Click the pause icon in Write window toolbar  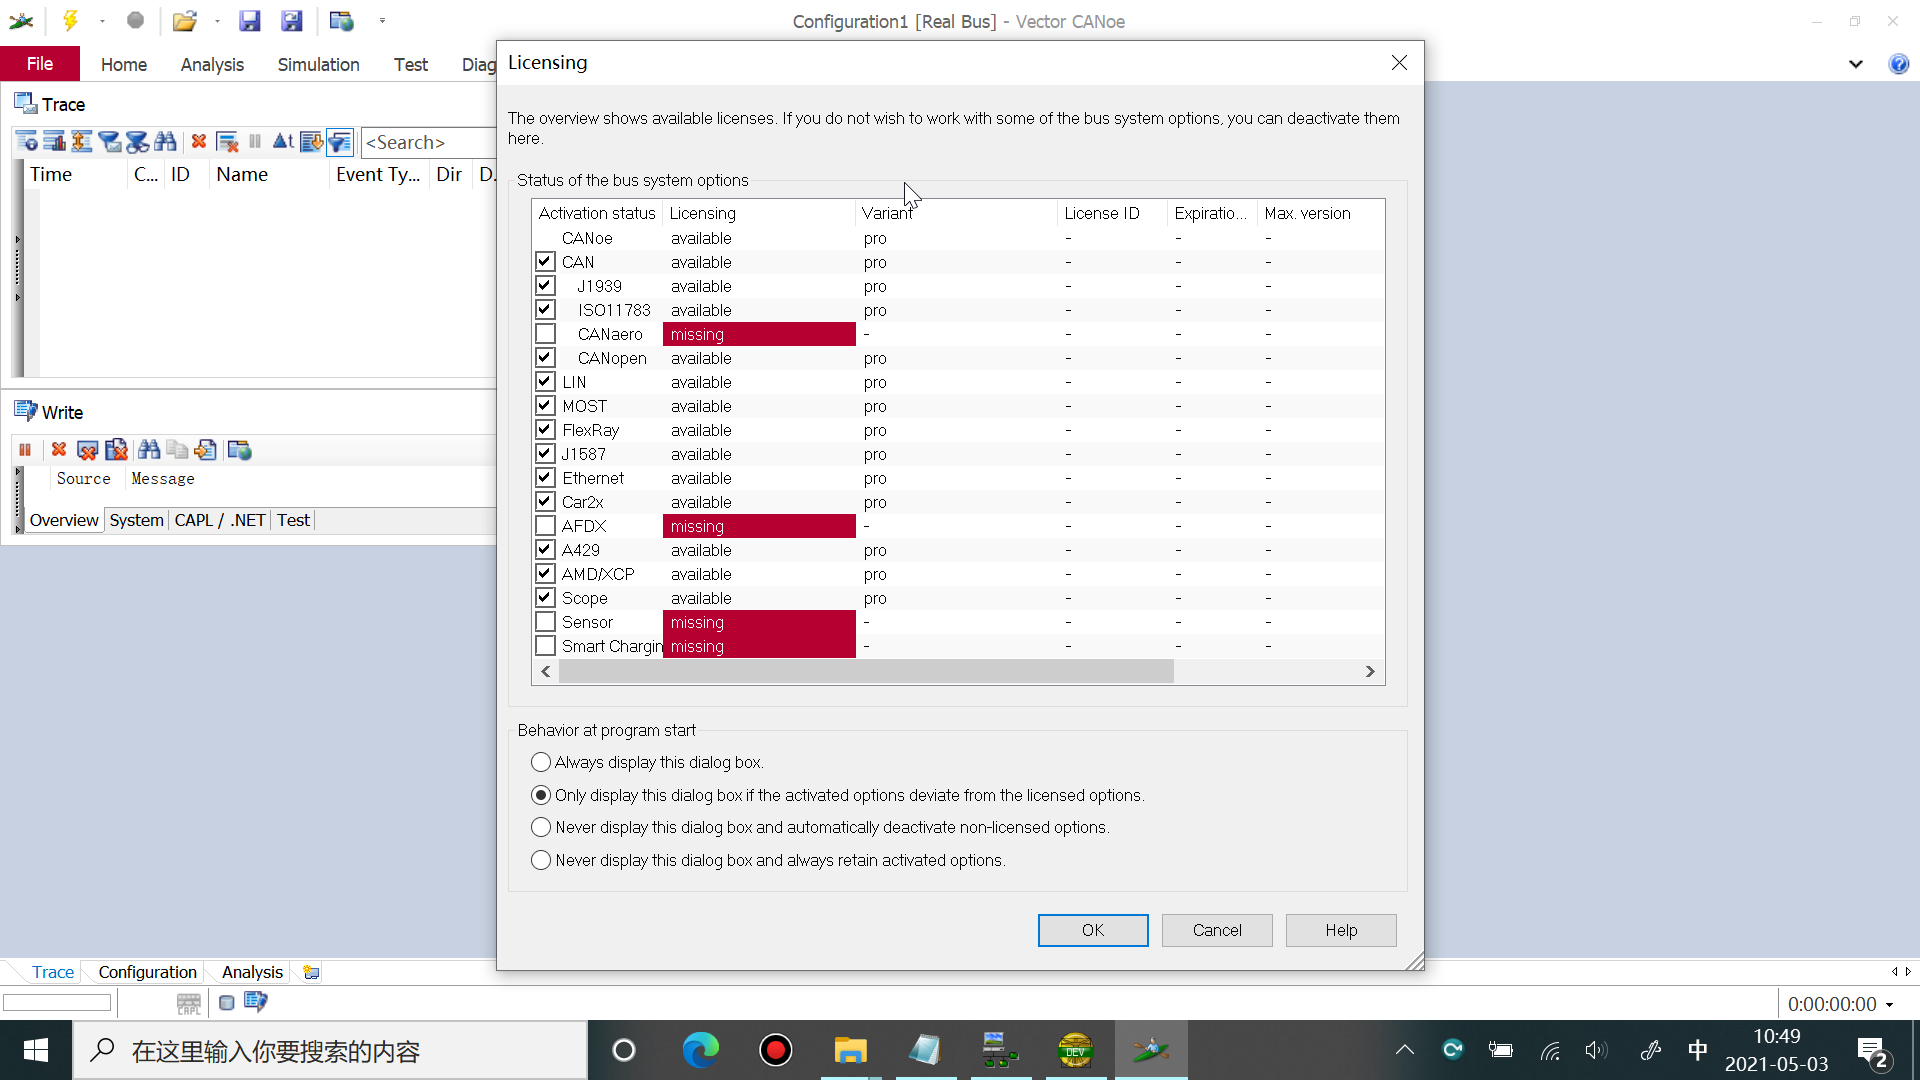25,450
